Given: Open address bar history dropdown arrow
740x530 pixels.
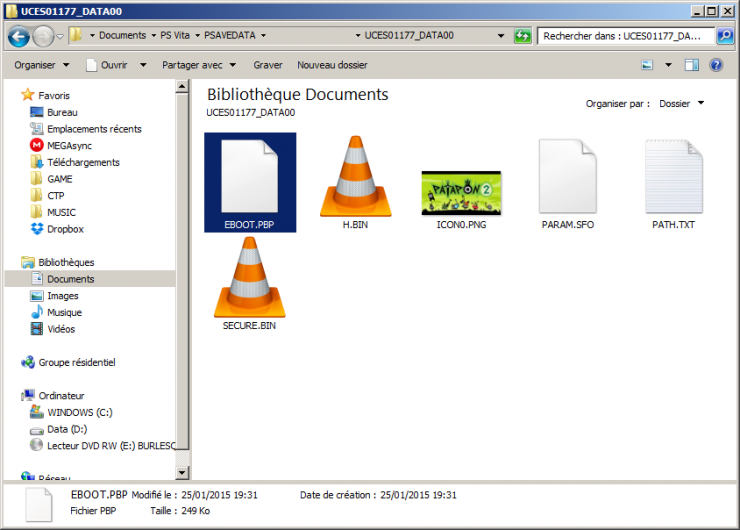Looking at the screenshot, I should pyautogui.click(x=501, y=35).
